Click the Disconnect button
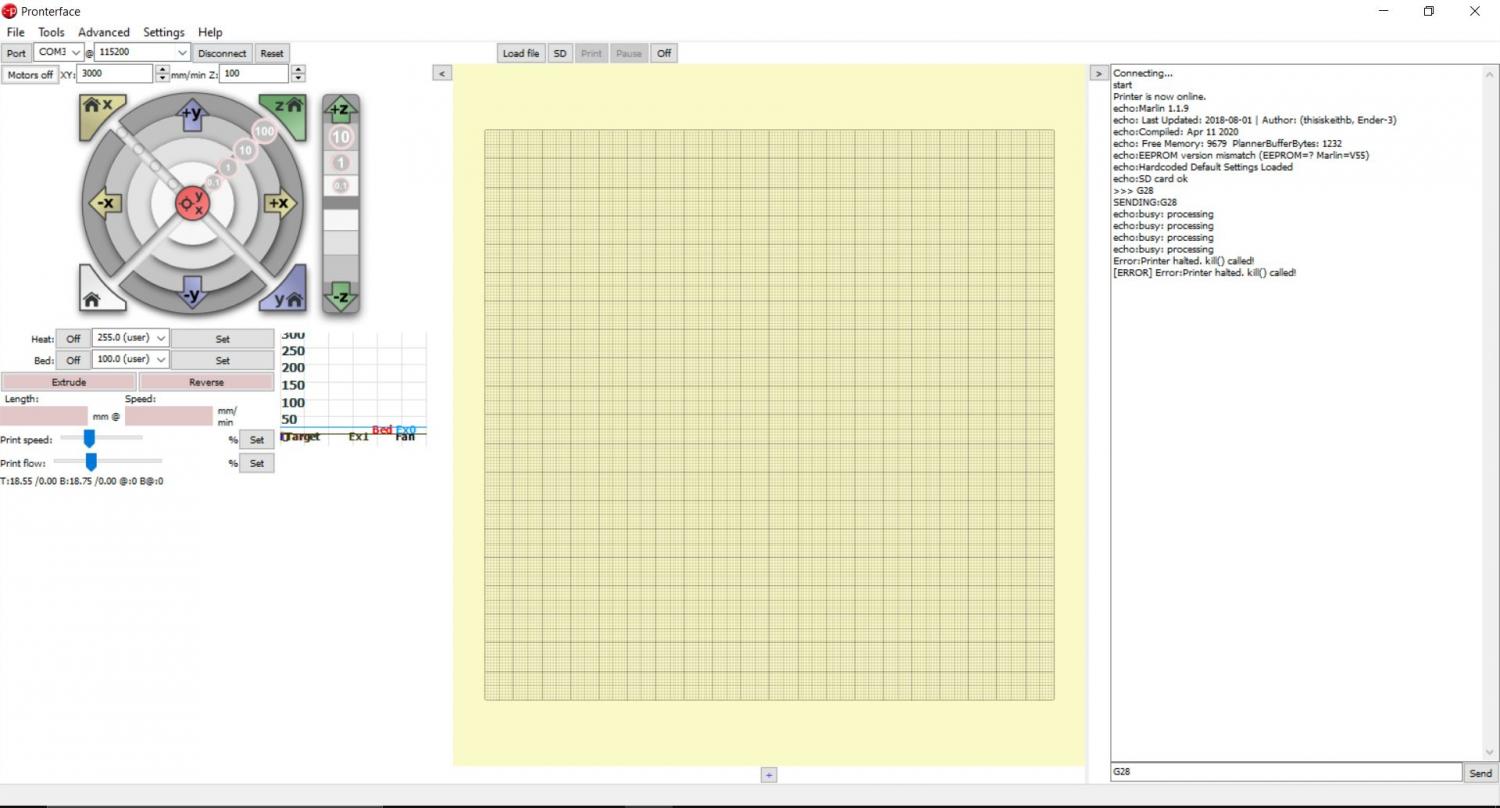This screenshot has width=1500, height=808. 222,53
